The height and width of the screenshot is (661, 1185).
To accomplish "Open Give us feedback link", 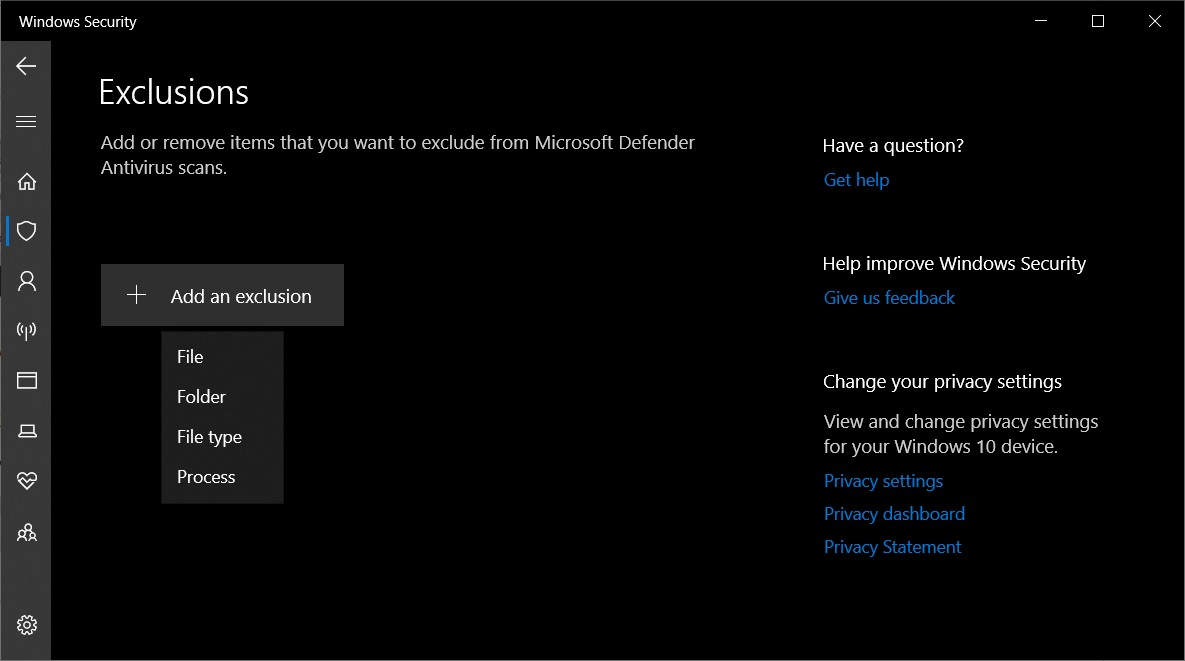I will [x=890, y=298].
